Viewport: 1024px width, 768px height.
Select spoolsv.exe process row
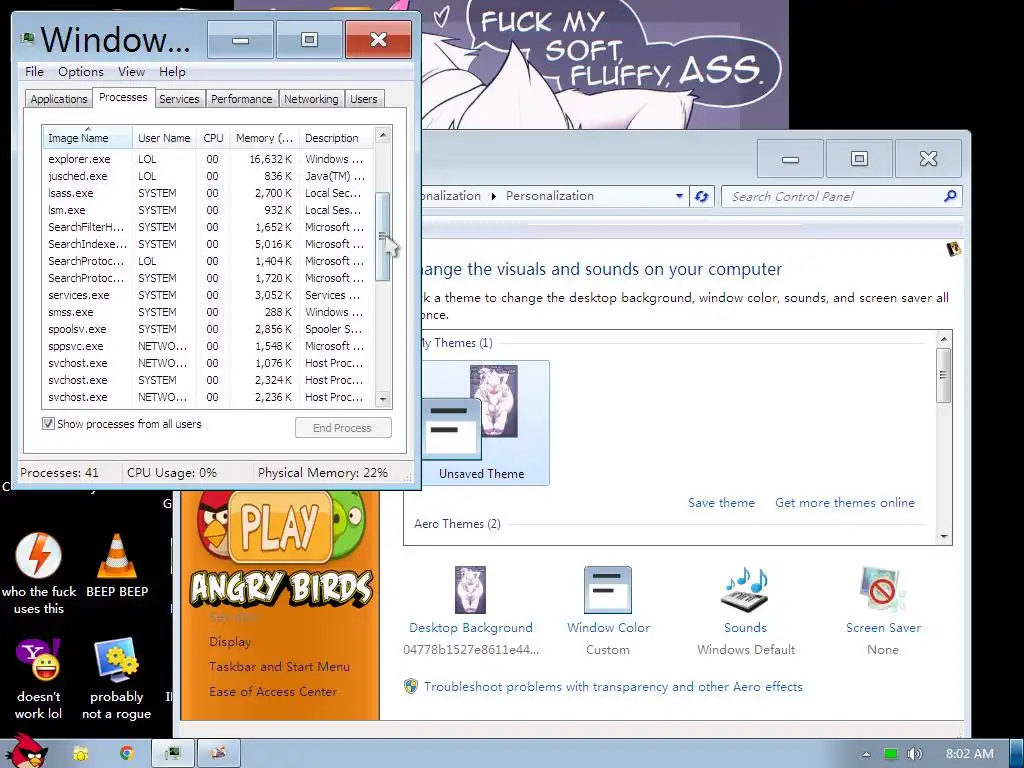coord(208,328)
